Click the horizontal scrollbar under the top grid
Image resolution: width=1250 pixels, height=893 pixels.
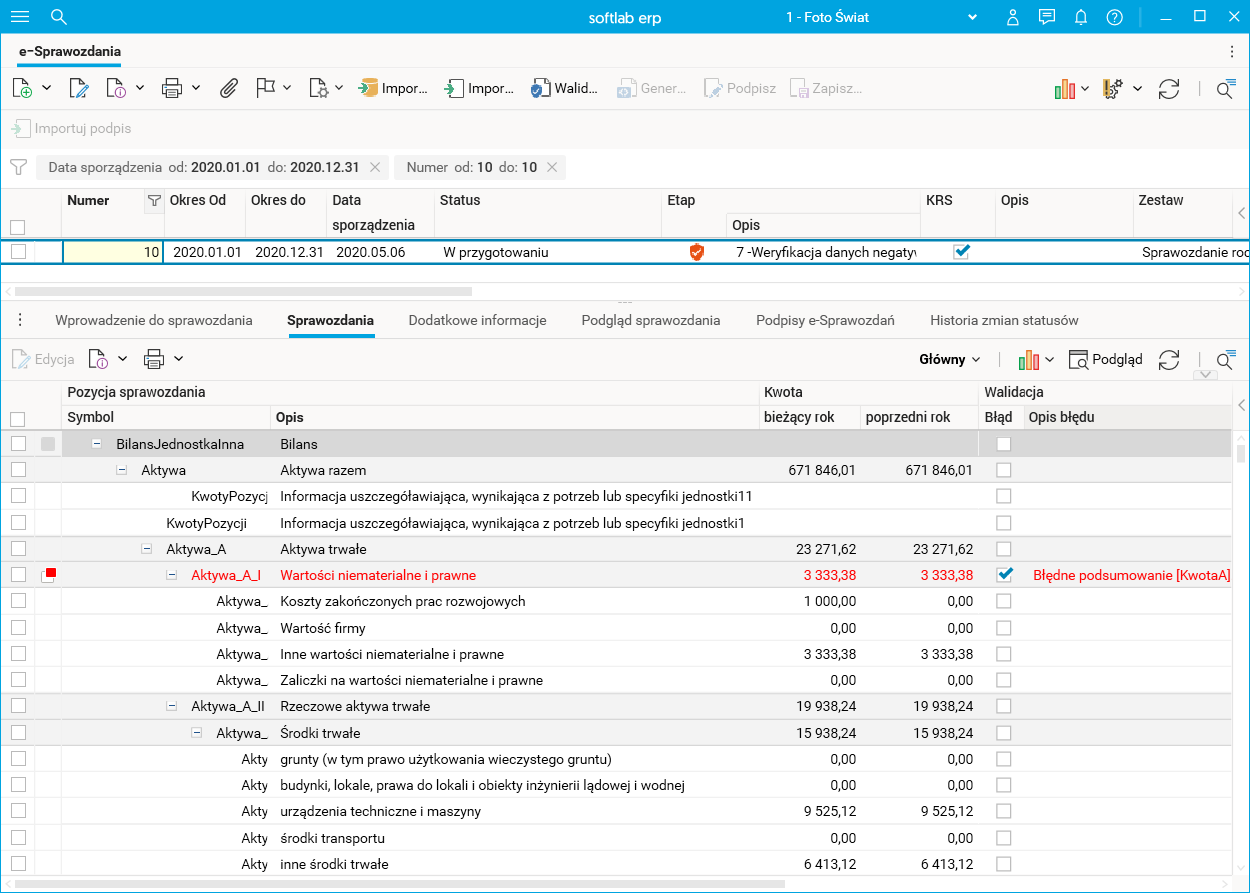243,292
